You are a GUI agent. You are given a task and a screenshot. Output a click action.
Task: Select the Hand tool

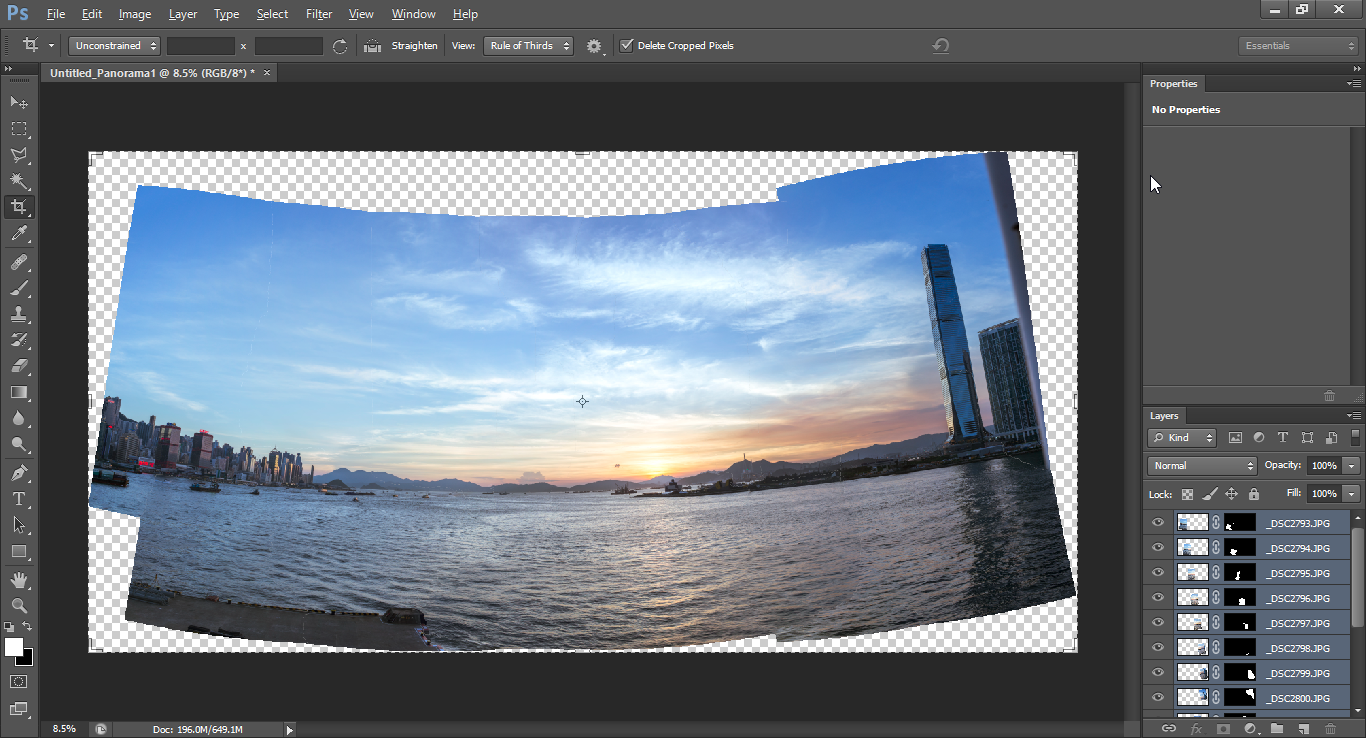pos(19,579)
